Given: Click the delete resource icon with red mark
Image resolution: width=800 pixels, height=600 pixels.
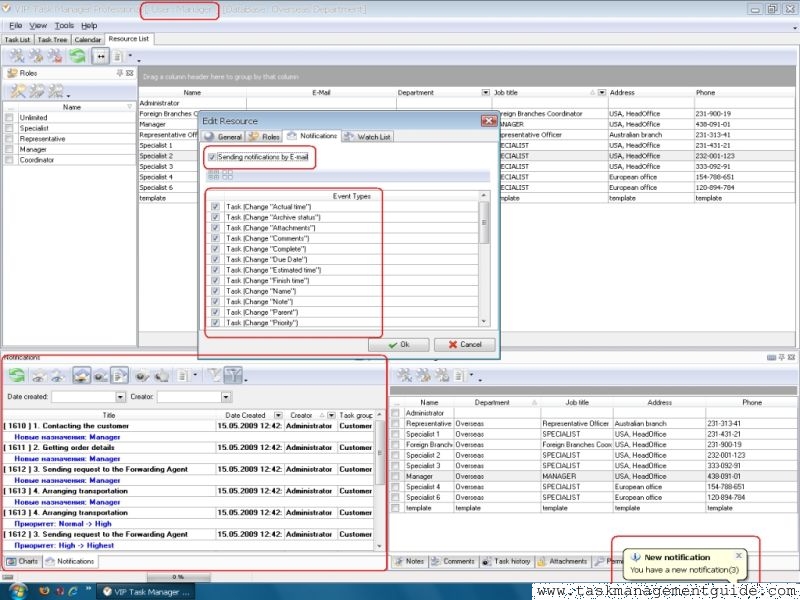Looking at the screenshot, I should tap(55, 56).
